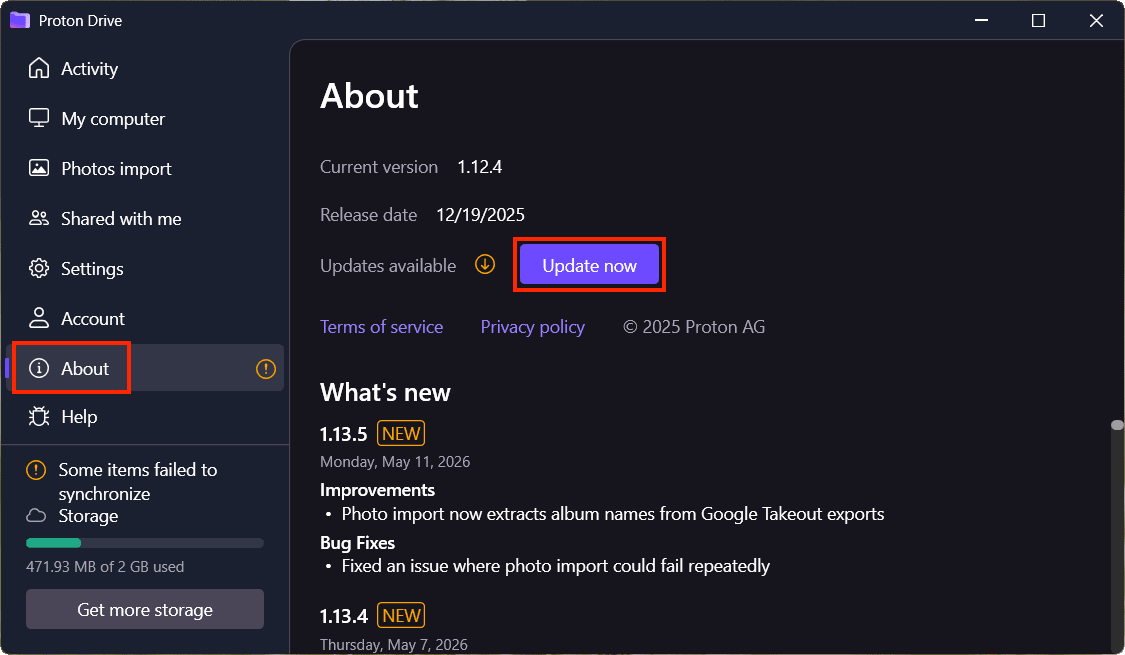Image resolution: width=1125 pixels, height=655 pixels.
Task: Click the Google Takeout exports improvement line
Action: pyautogui.click(x=613, y=514)
